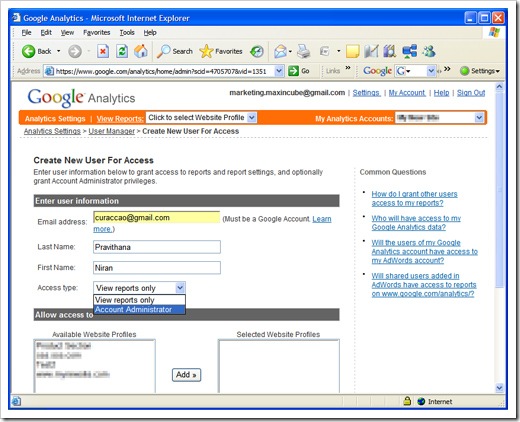520x422 pixels.
Task: Click the header Settings link
Action: 366,93
